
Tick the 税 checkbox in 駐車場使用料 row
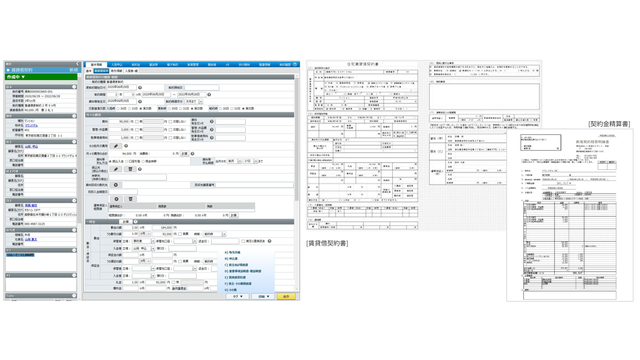coord(137,138)
